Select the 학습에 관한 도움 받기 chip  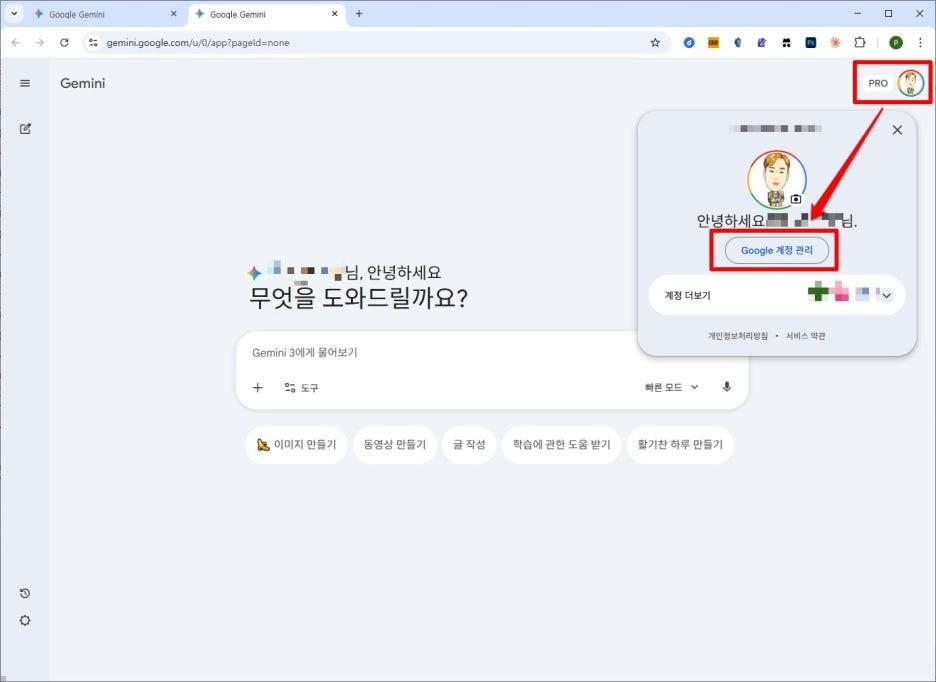coord(561,444)
